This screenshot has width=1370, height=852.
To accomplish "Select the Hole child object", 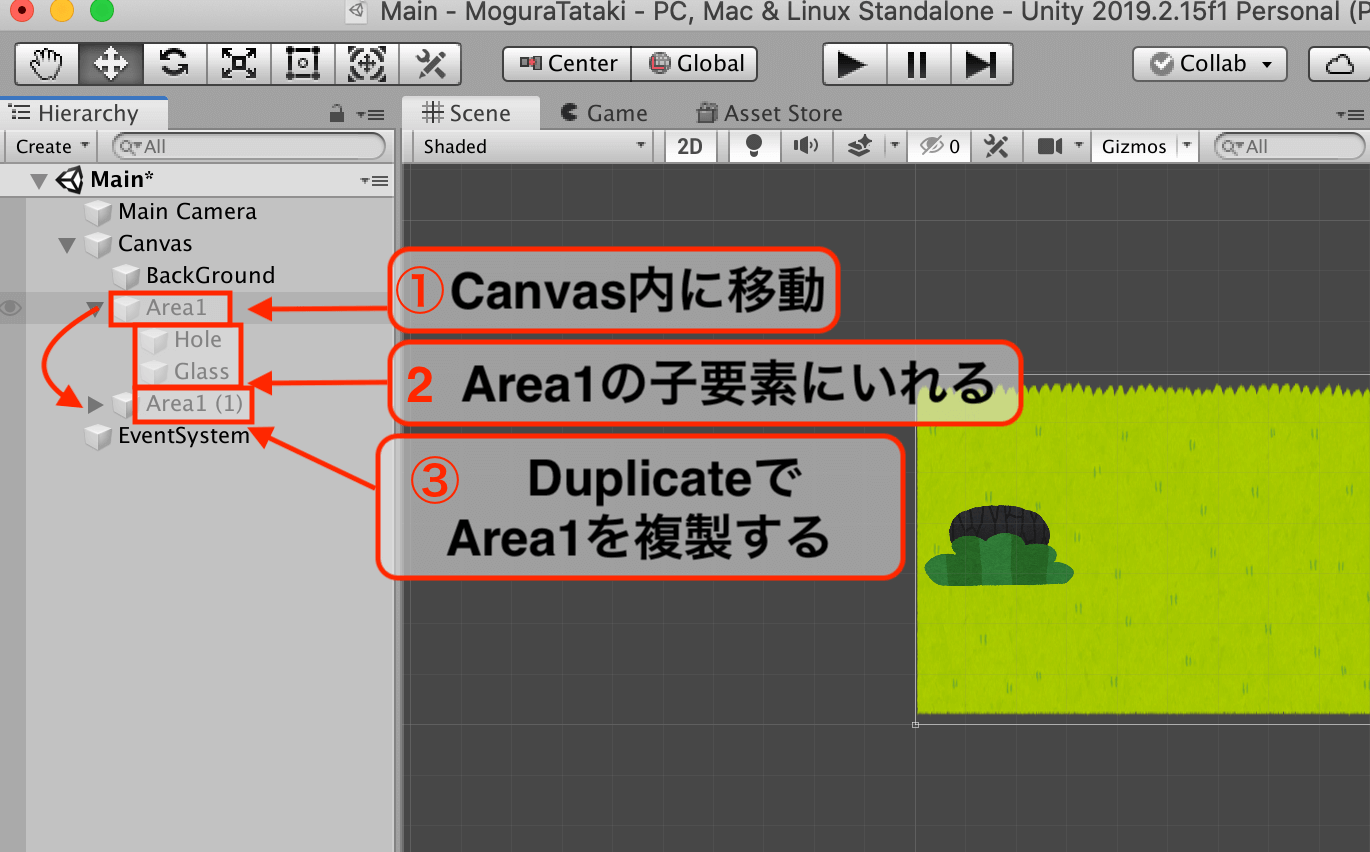I will (x=198, y=340).
